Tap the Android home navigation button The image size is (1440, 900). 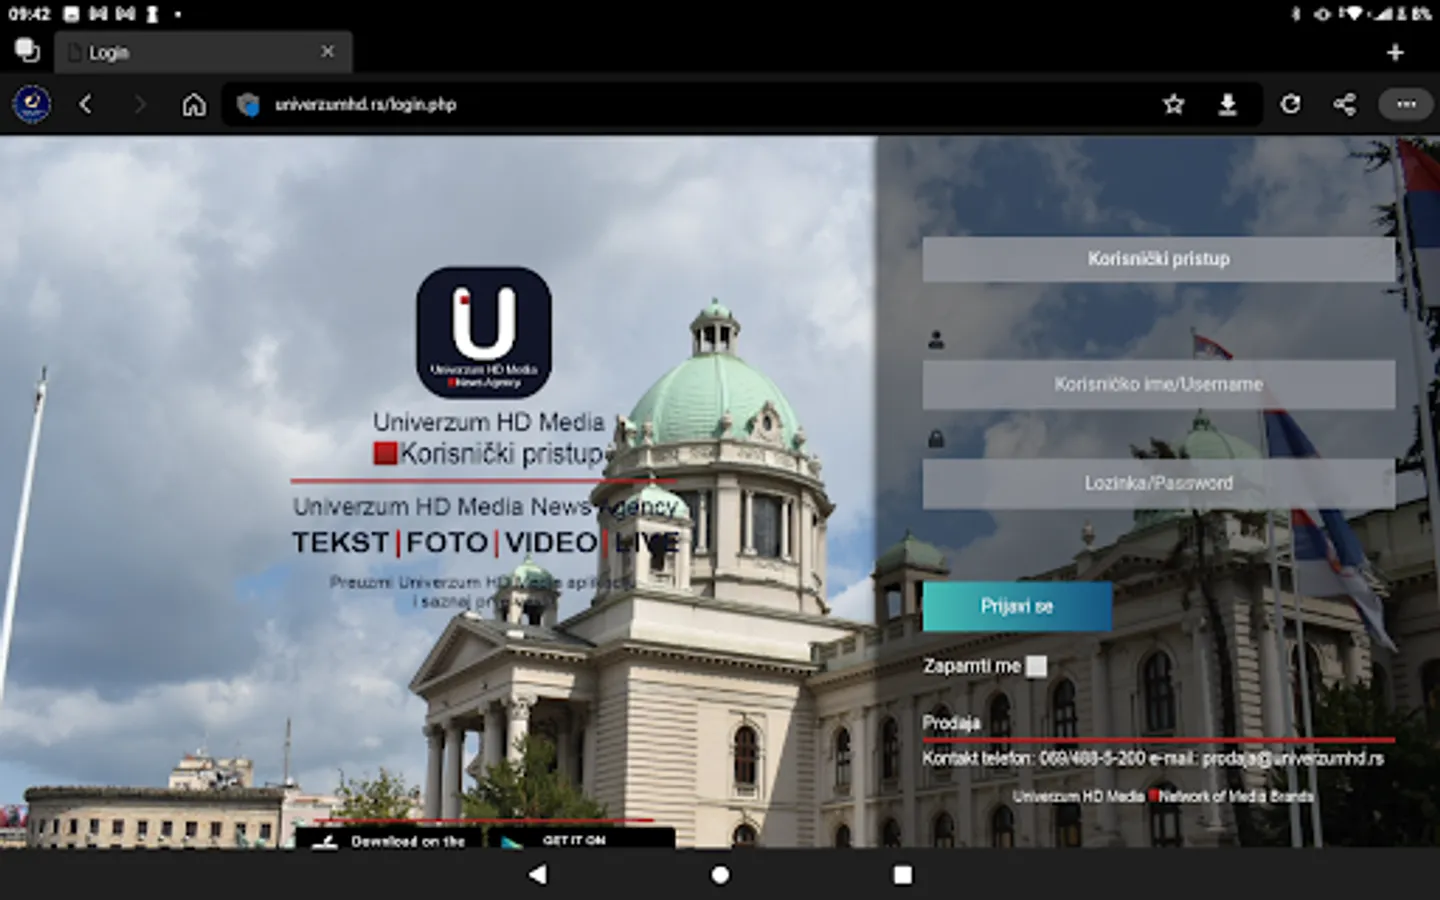click(x=720, y=875)
